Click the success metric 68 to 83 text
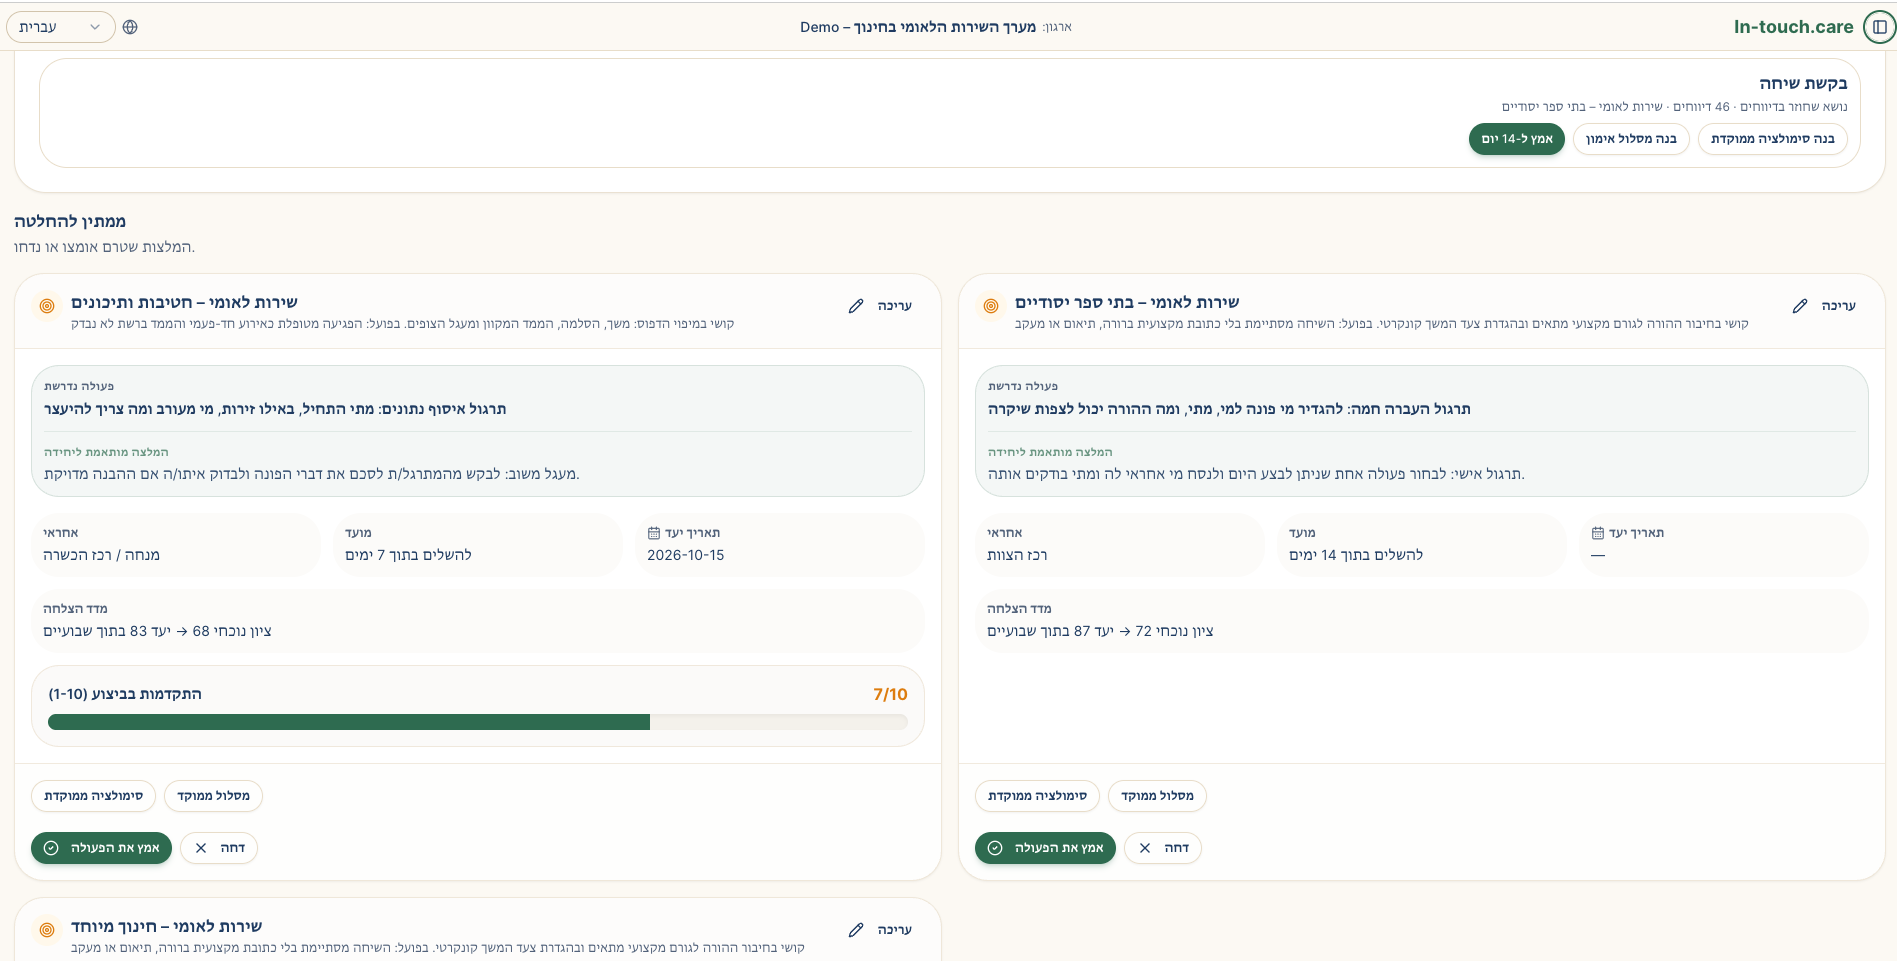The width and height of the screenshot is (1897, 961). click(157, 631)
